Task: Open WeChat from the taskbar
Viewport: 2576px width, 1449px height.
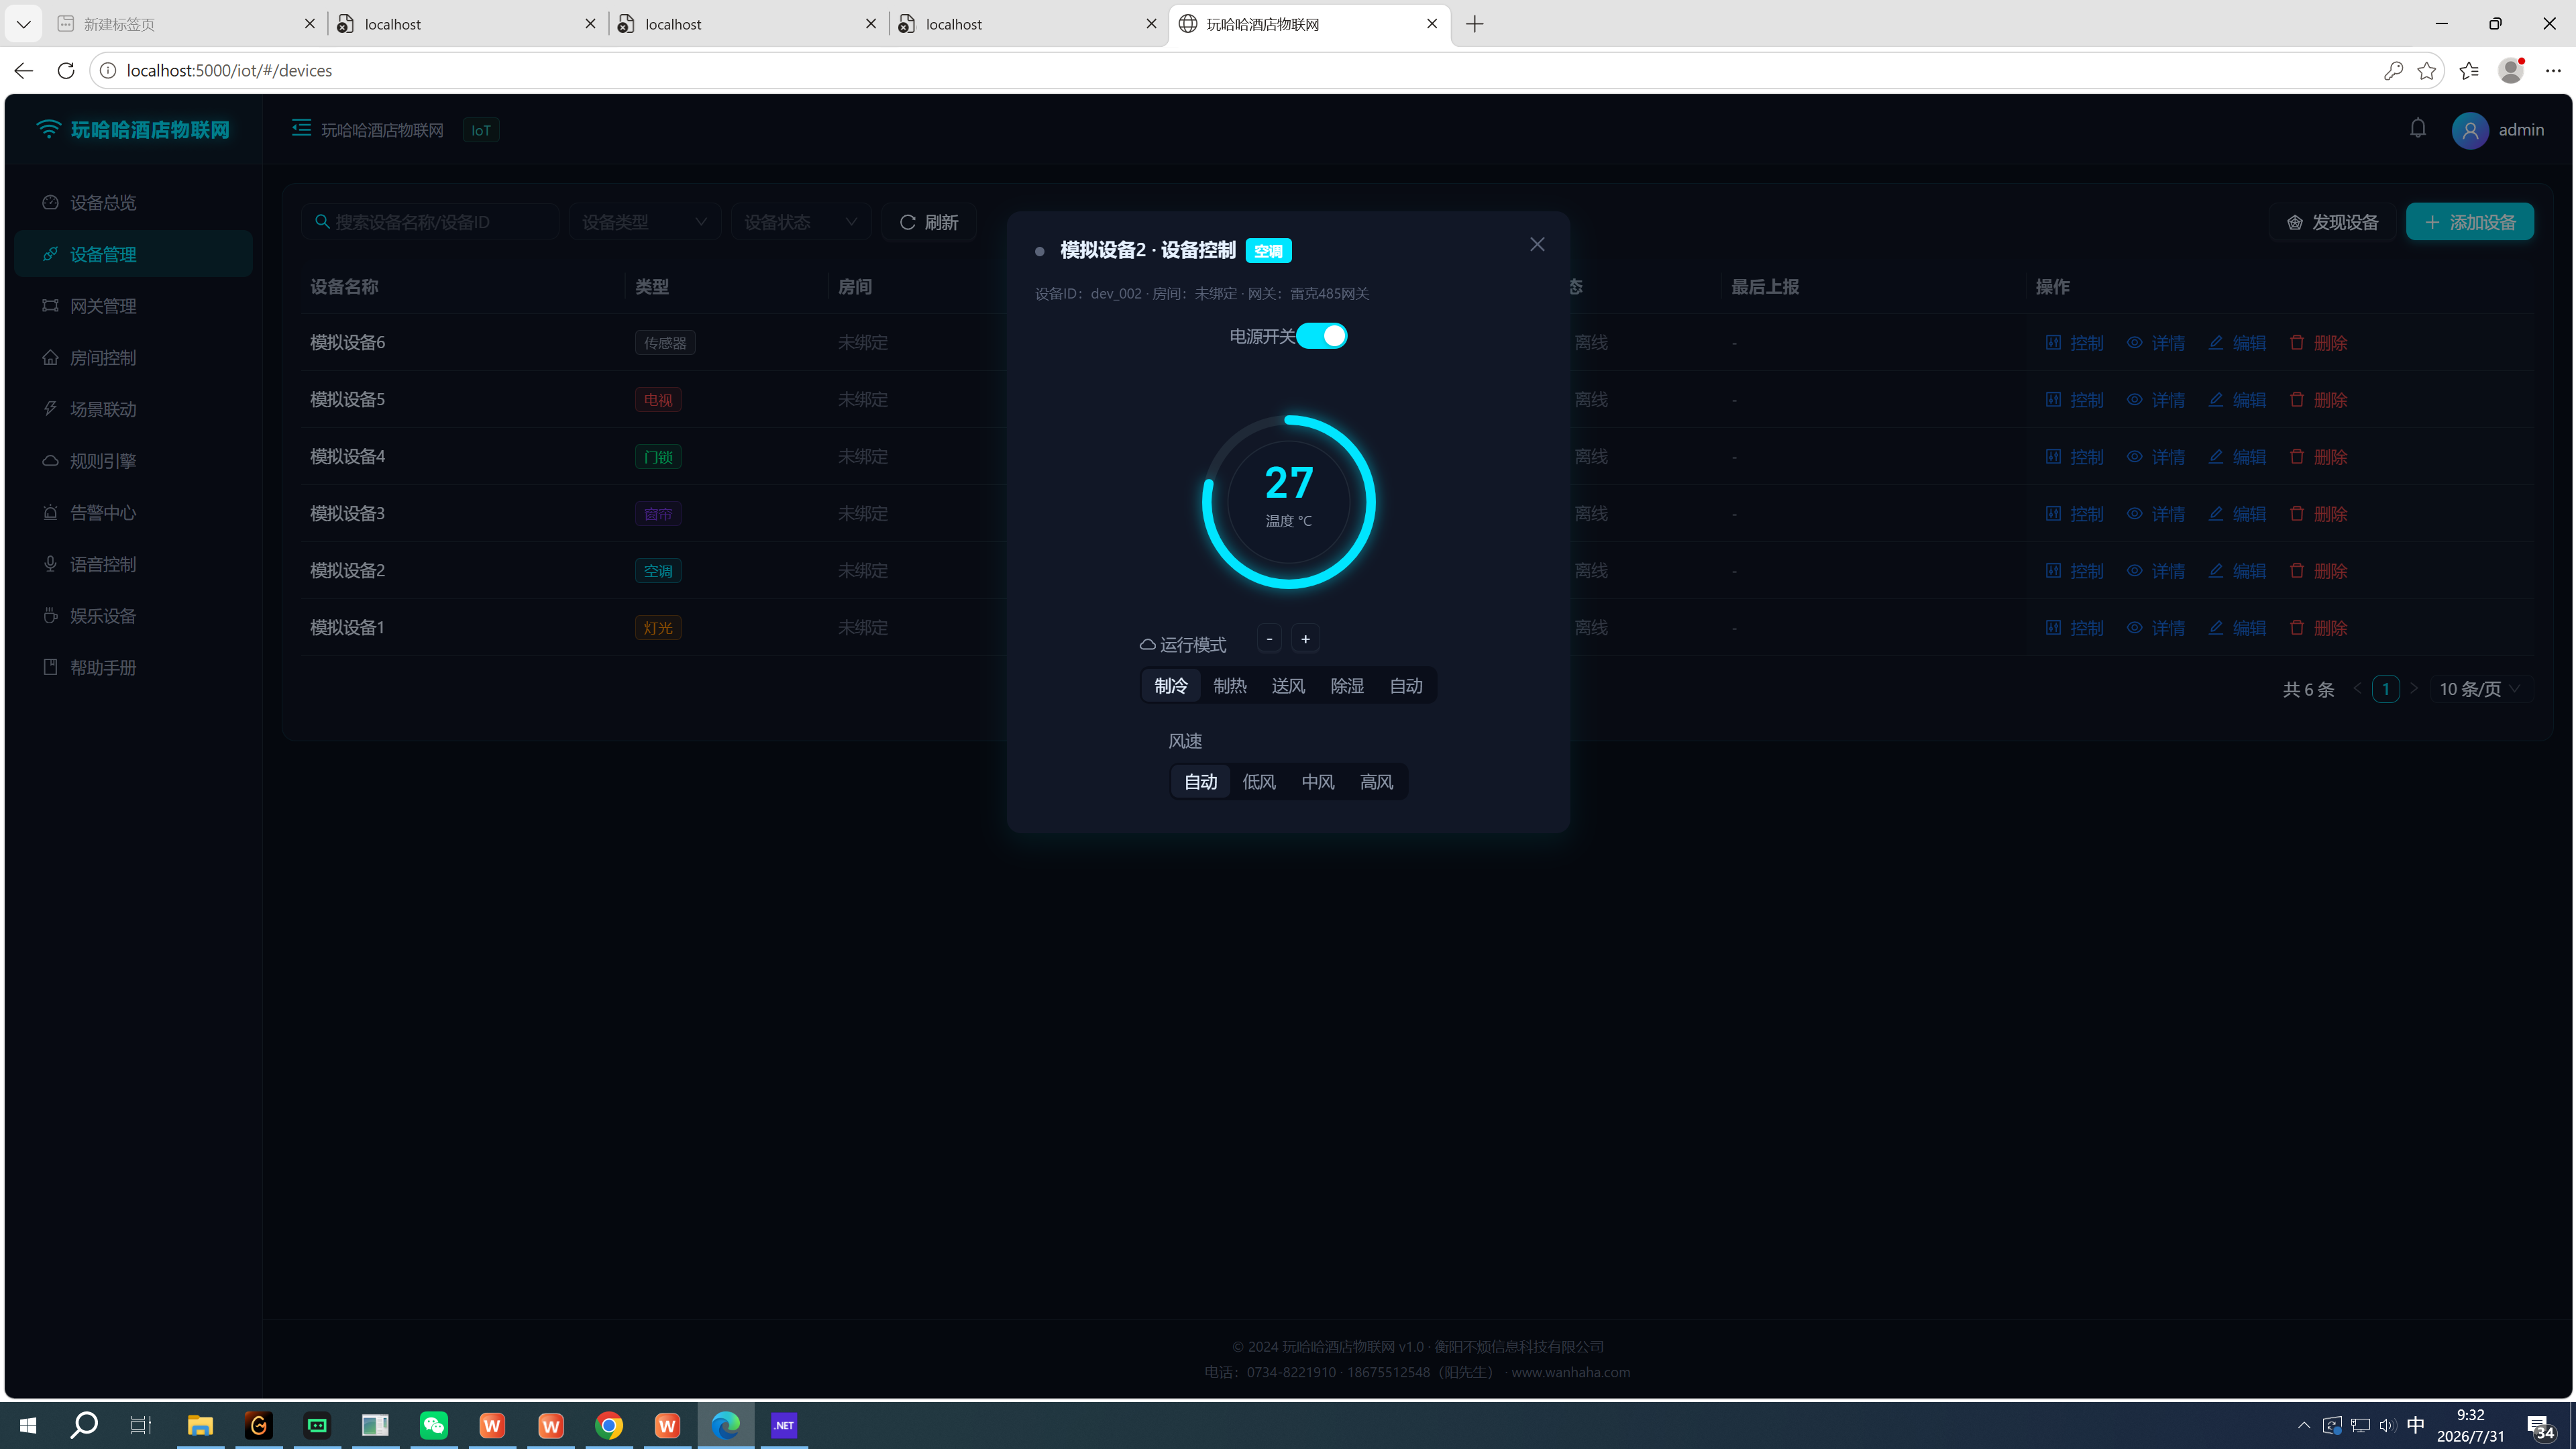Action: point(434,1425)
